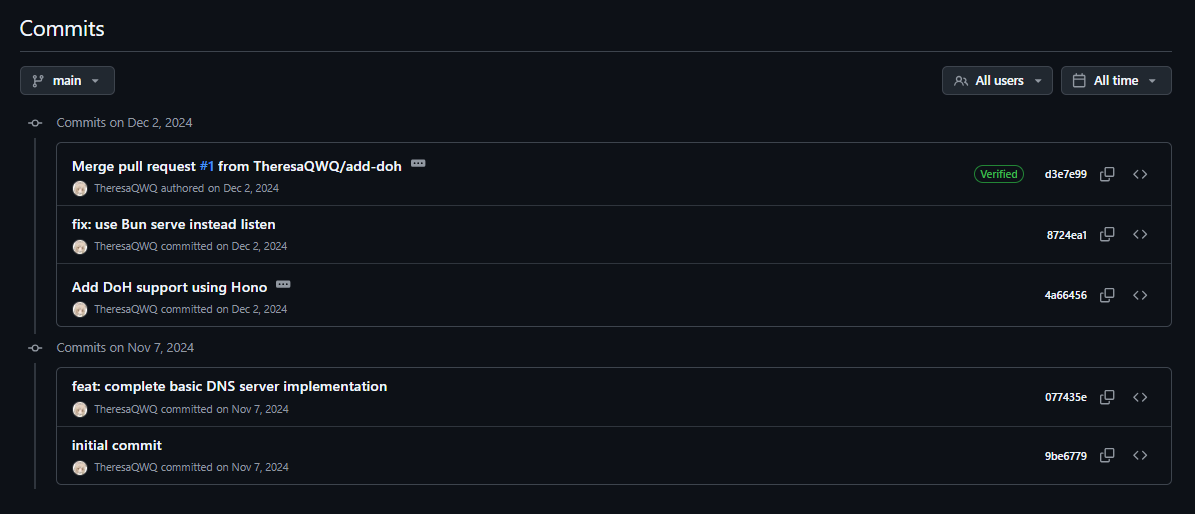
Task: Open the 'initial commit' commit
Action: (116, 445)
